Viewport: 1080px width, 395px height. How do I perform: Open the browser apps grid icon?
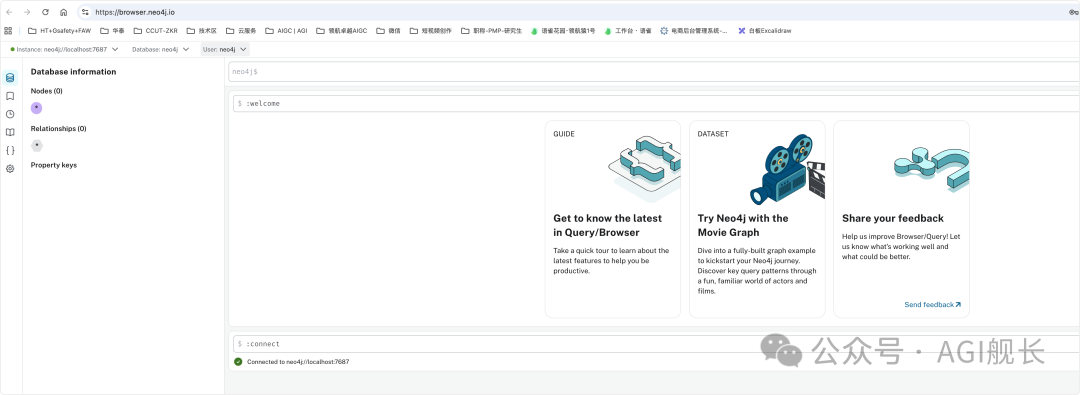pos(8,30)
